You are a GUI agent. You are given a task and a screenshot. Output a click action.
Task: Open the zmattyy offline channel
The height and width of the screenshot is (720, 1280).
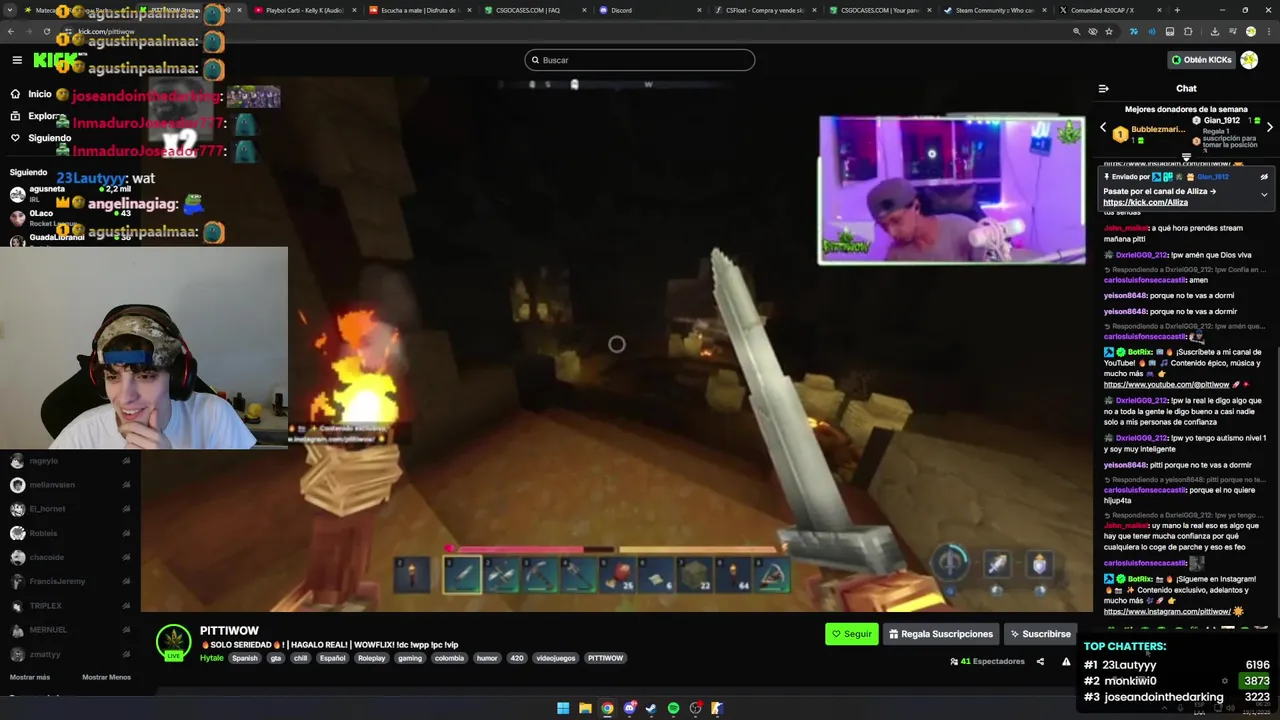[70, 654]
